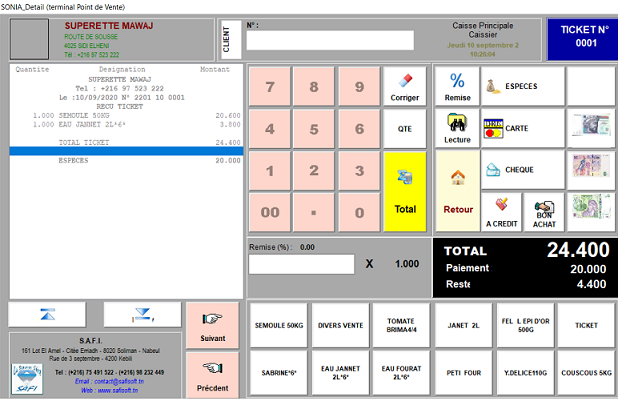The width and height of the screenshot is (618, 401).
Task: Tap keypad single 0 key
Action: [x=359, y=212]
